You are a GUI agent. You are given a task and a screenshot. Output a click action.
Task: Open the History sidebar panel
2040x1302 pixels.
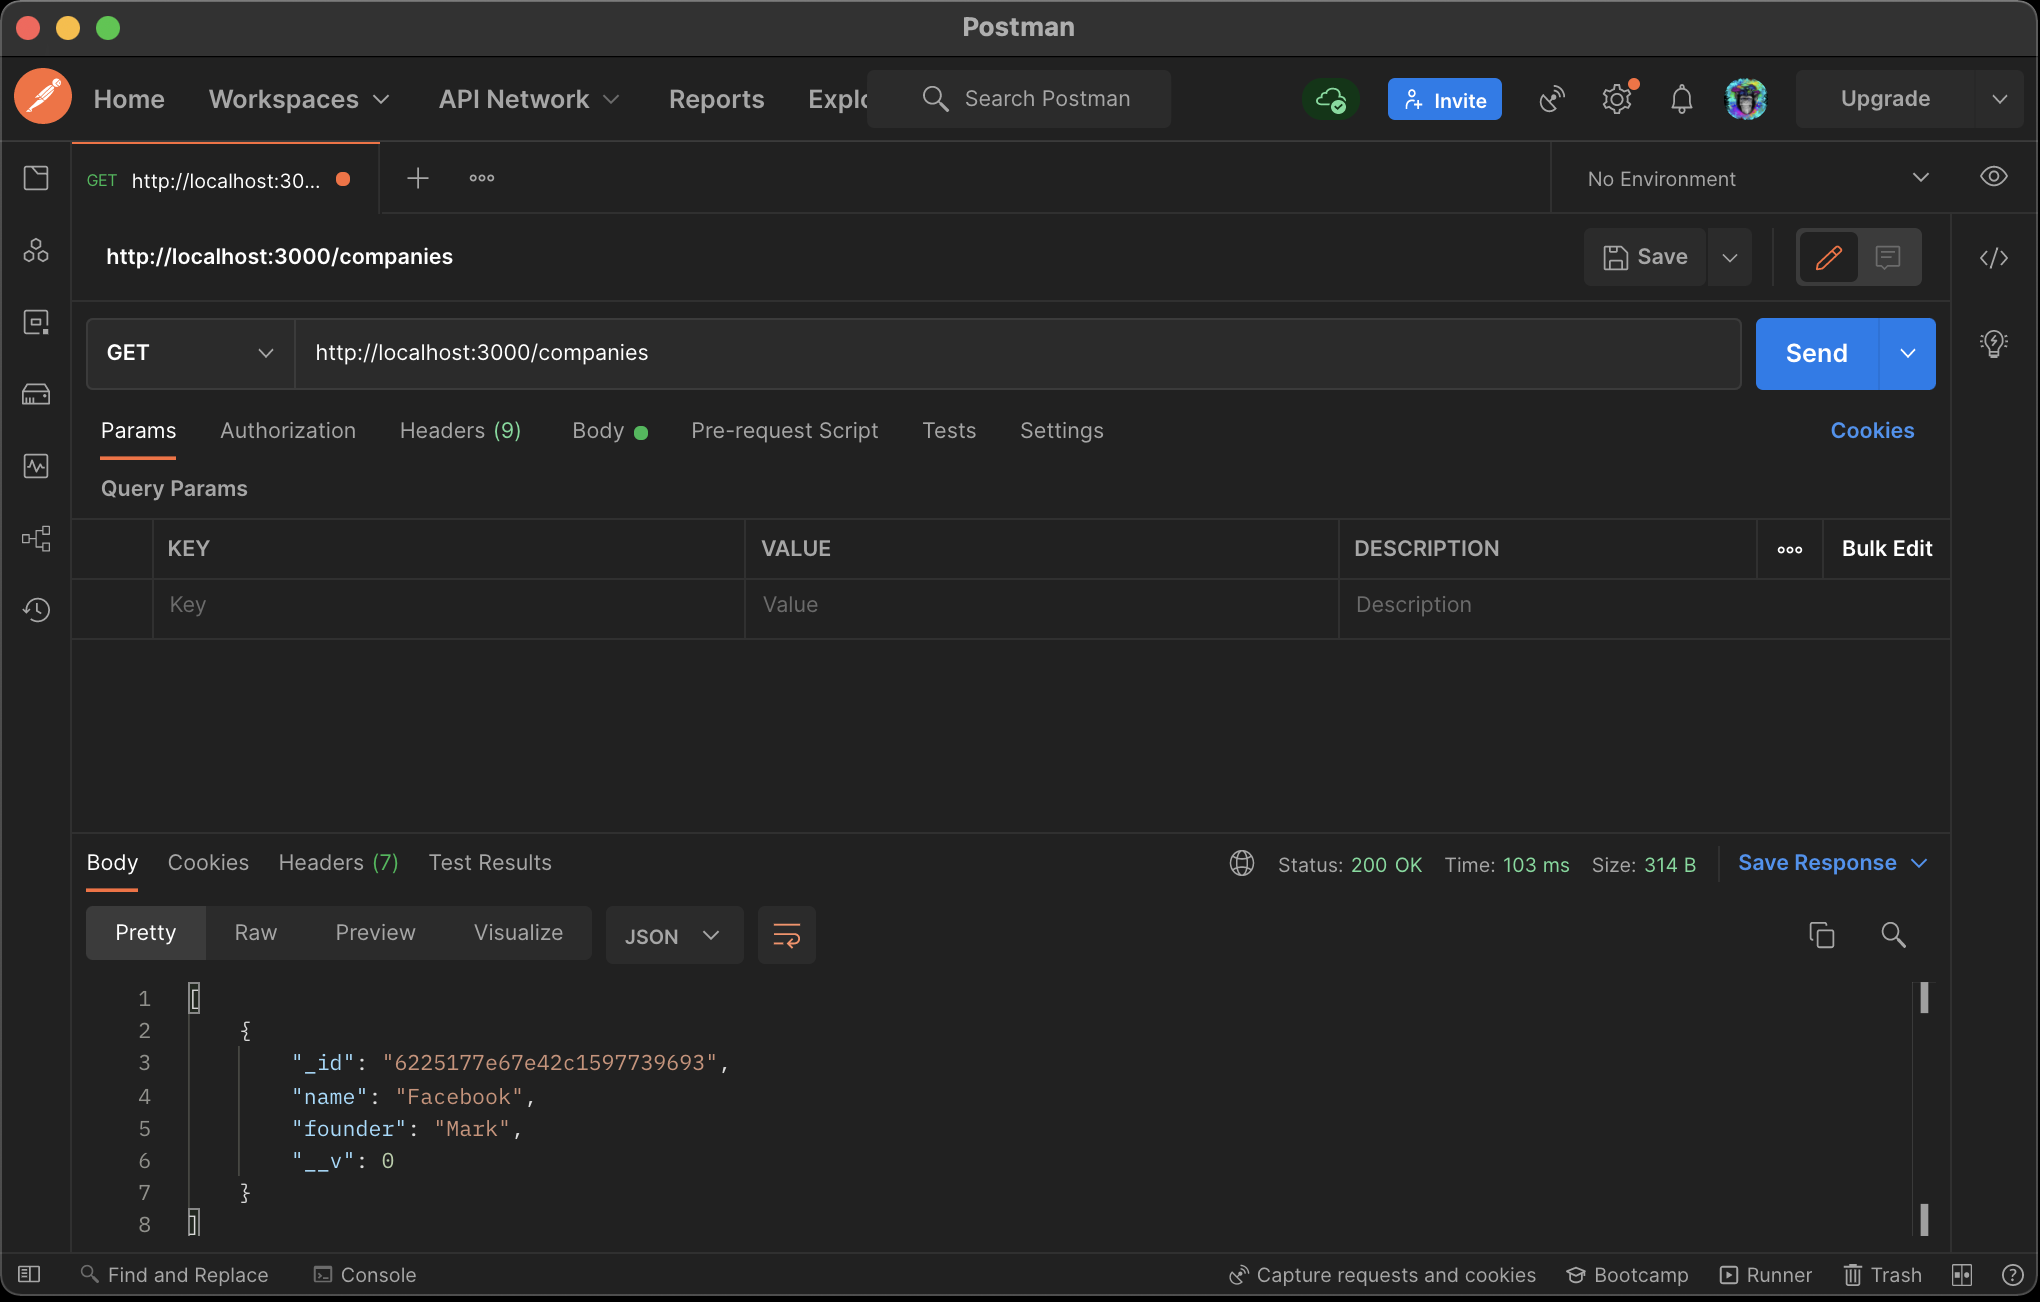[x=36, y=609]
